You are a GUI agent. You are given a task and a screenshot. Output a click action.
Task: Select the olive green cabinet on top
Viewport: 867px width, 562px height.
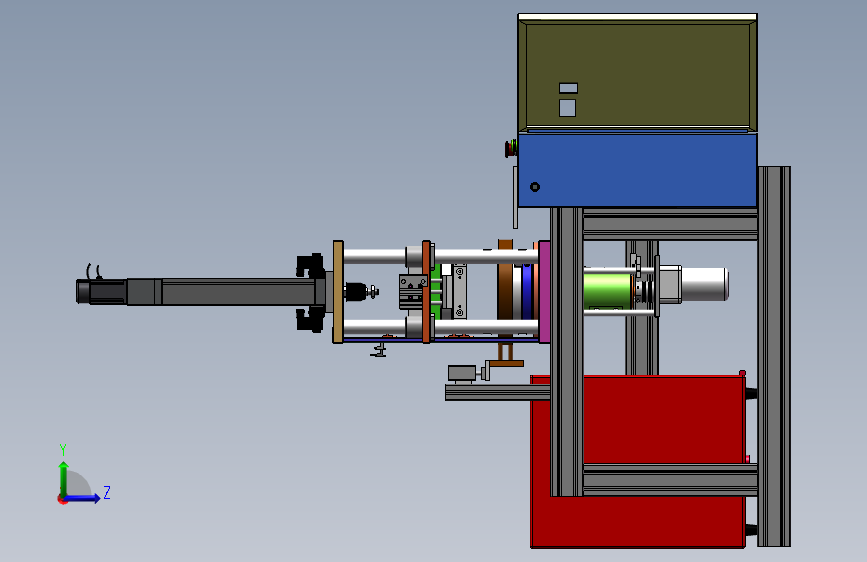[x=638, y=74]
